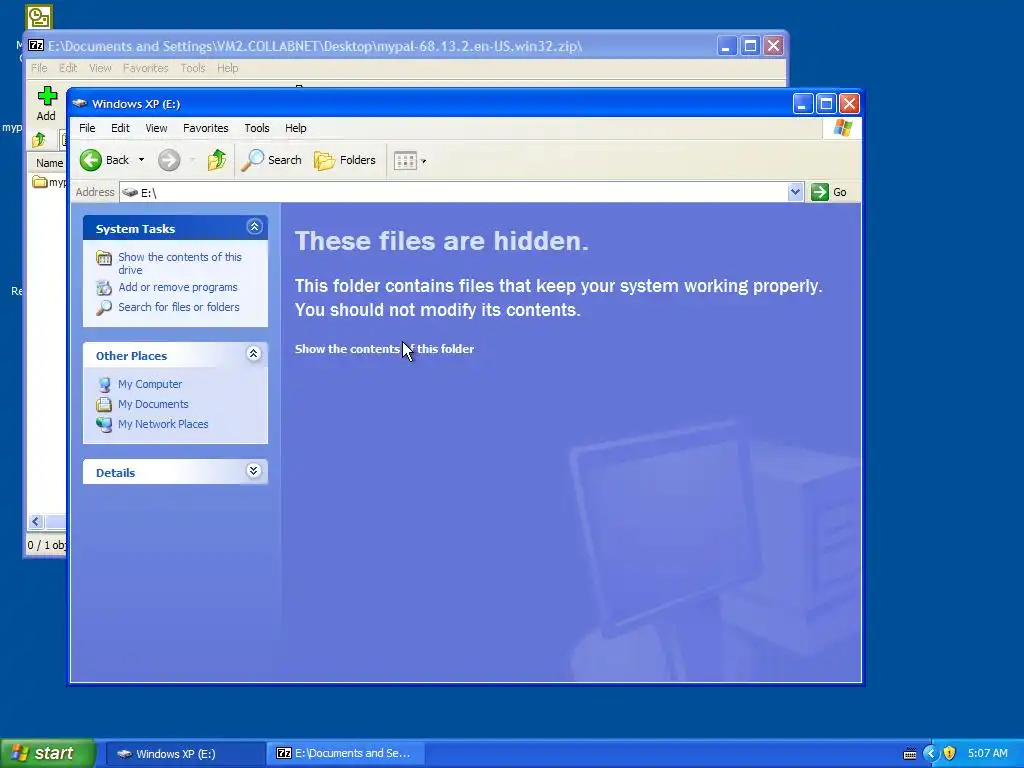Expand hidden tray icons arrow

point(931,754)
